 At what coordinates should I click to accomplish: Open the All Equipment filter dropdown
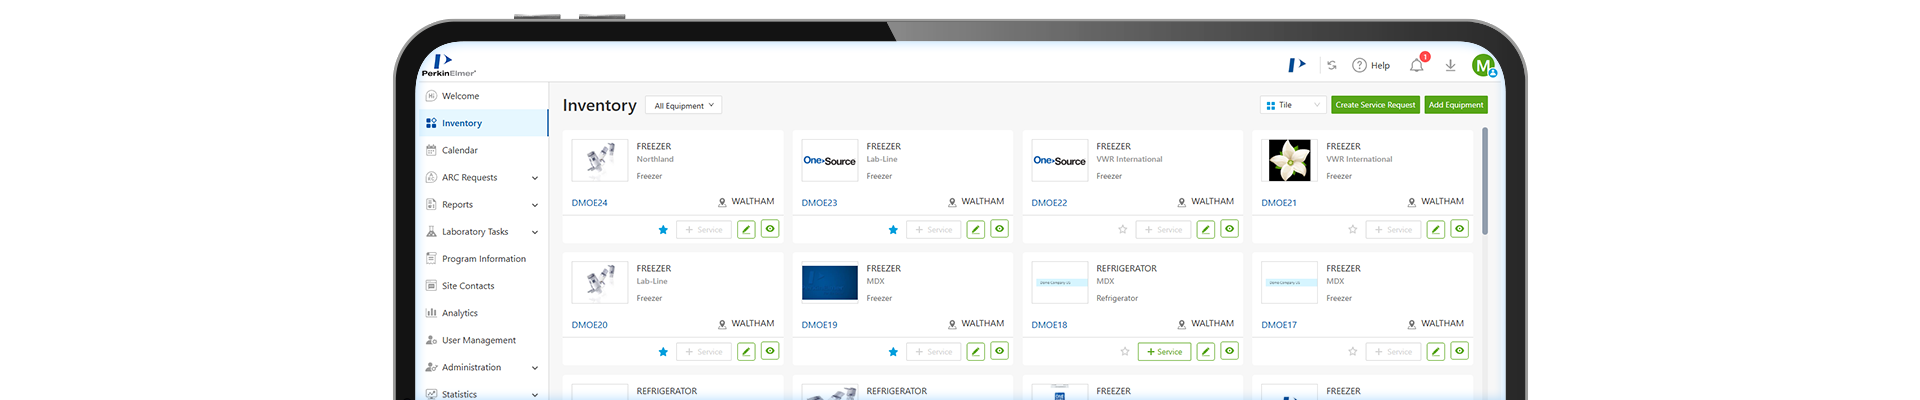pyautogui.click(x=684, y=106)
